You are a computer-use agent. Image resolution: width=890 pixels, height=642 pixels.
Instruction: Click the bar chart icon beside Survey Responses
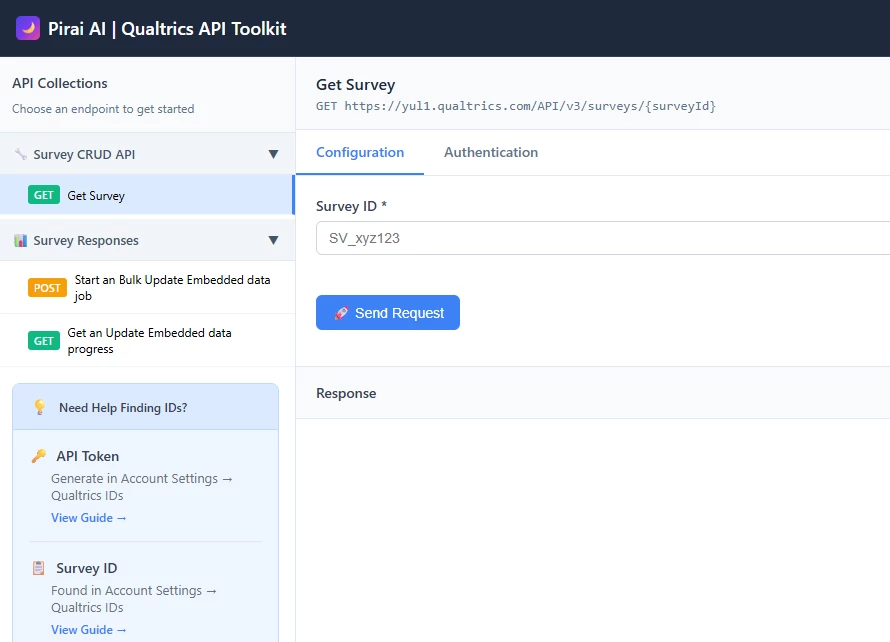(x=20, y=240)
